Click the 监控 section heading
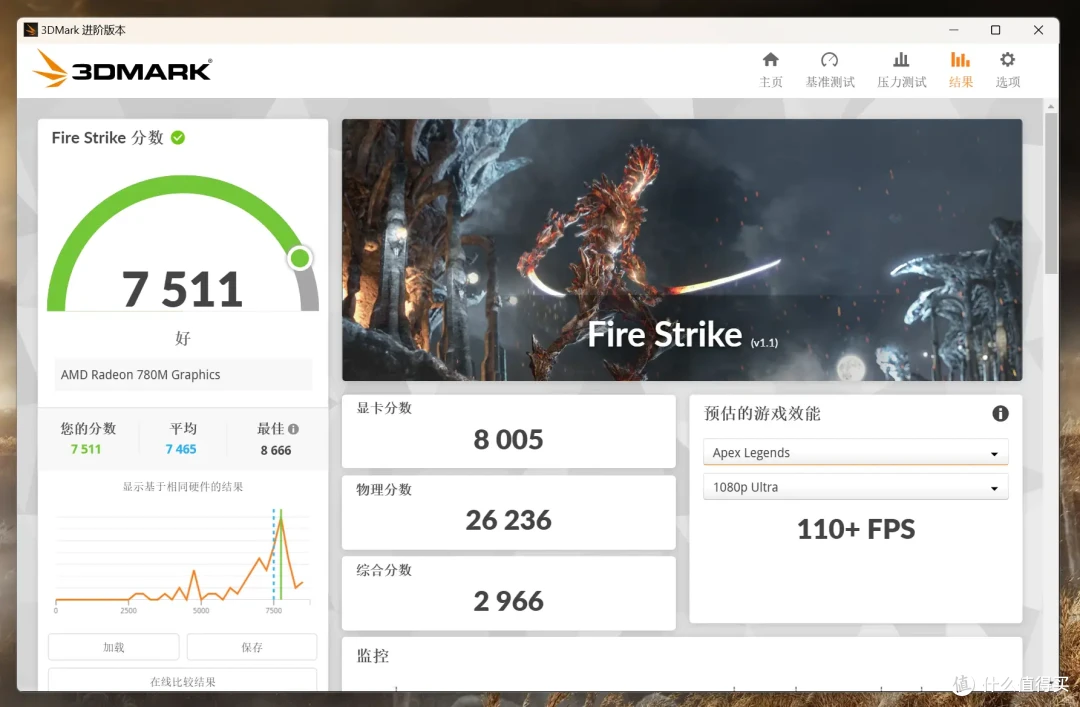The image size is (1080, 707). point(373,656)
